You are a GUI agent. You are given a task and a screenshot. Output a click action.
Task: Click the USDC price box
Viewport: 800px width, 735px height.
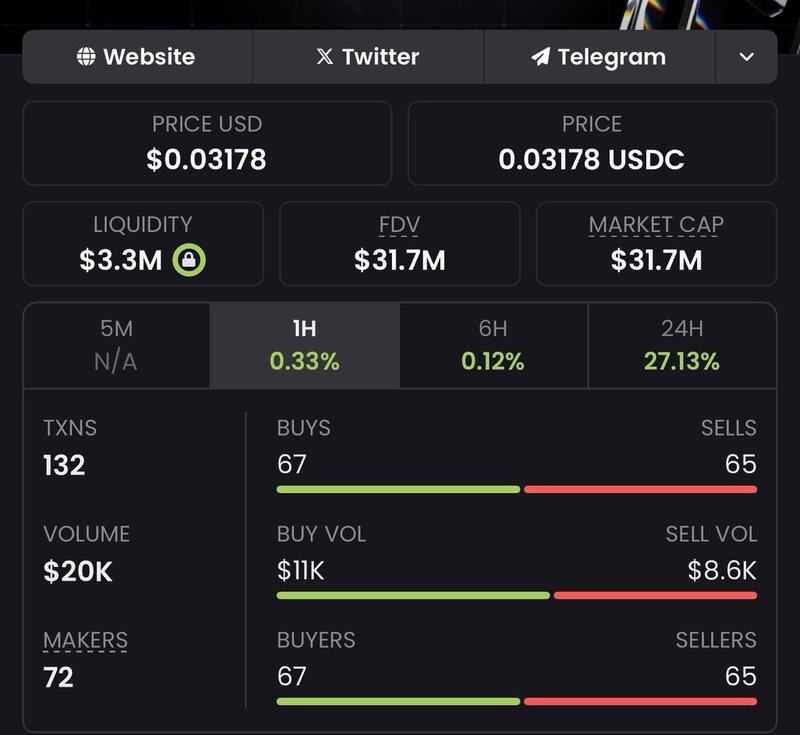pos(592,143)
